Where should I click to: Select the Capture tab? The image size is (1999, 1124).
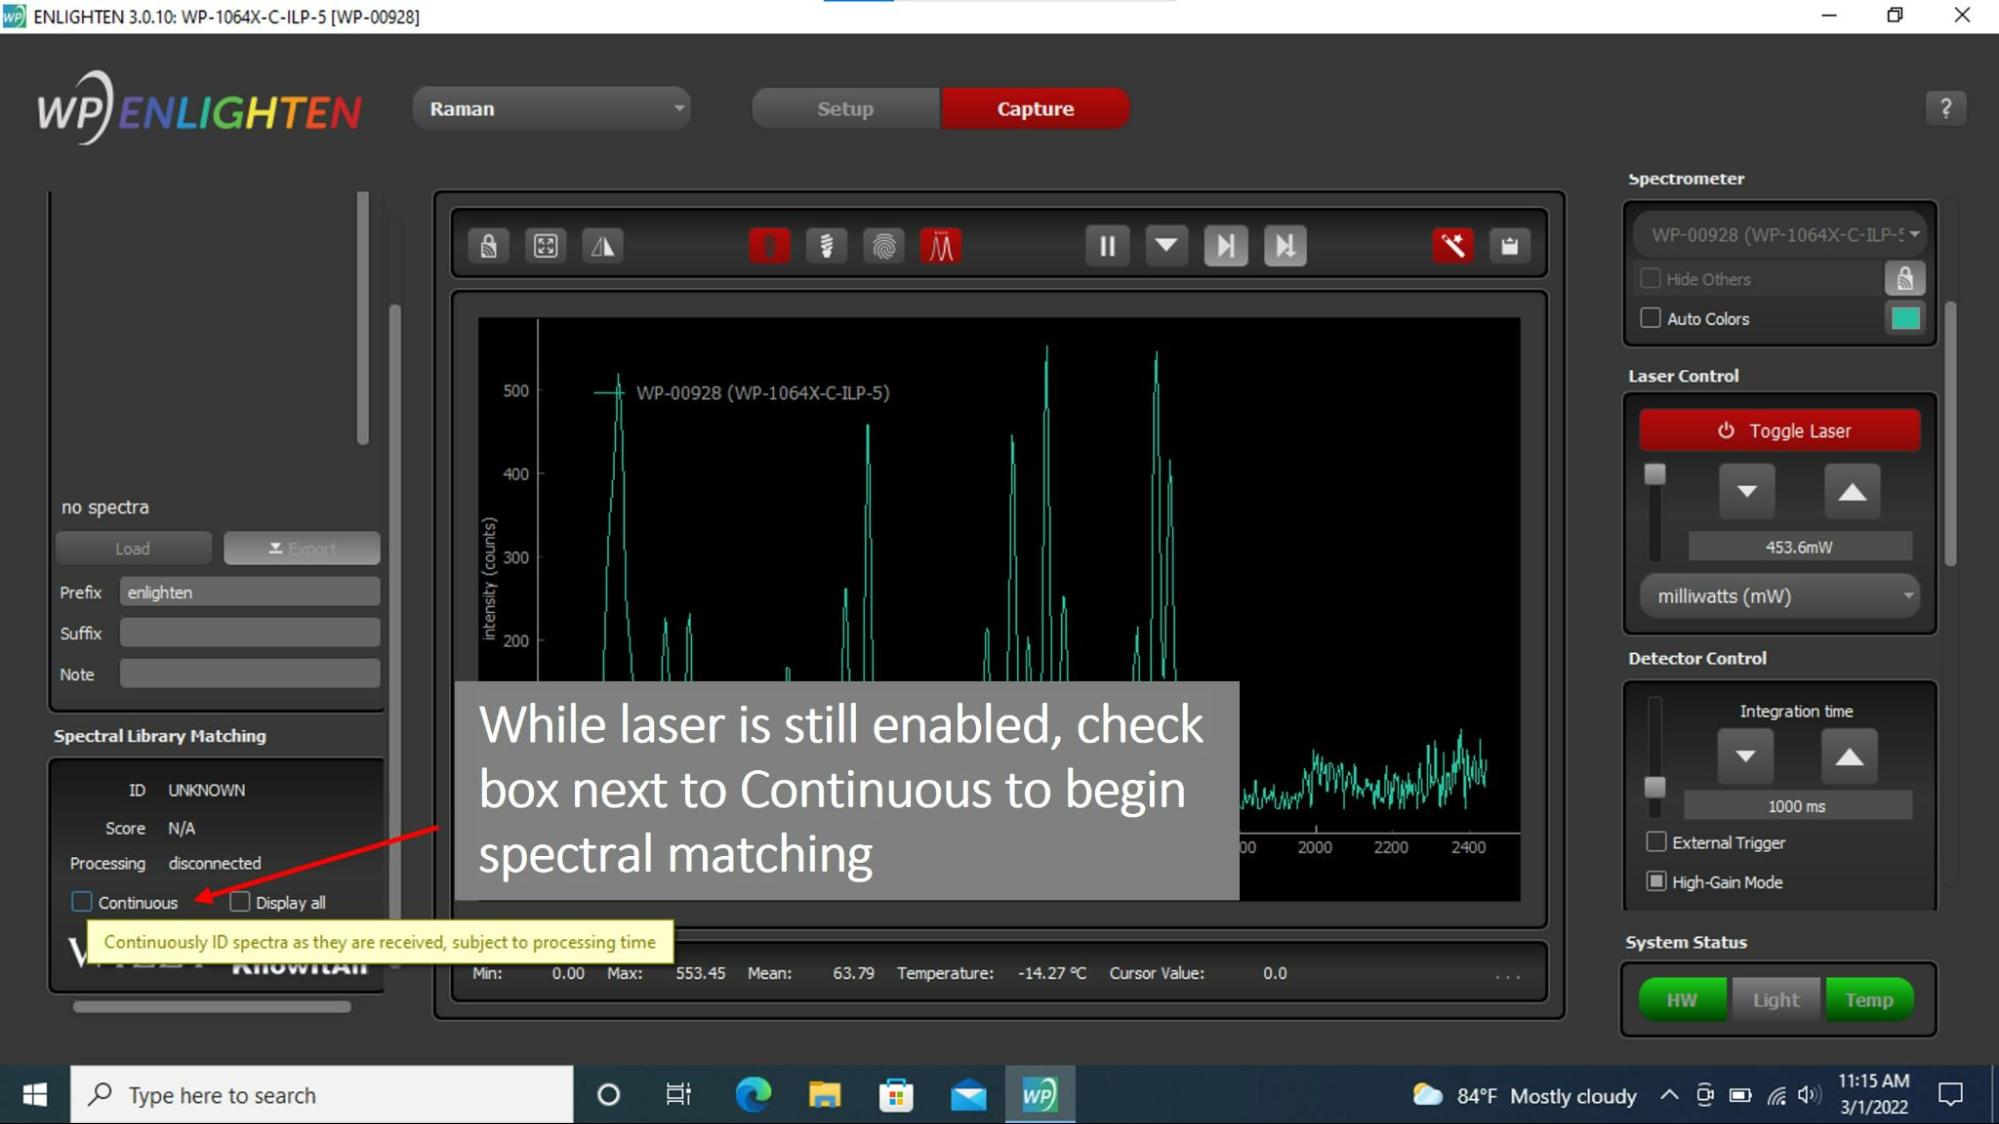1035,108
